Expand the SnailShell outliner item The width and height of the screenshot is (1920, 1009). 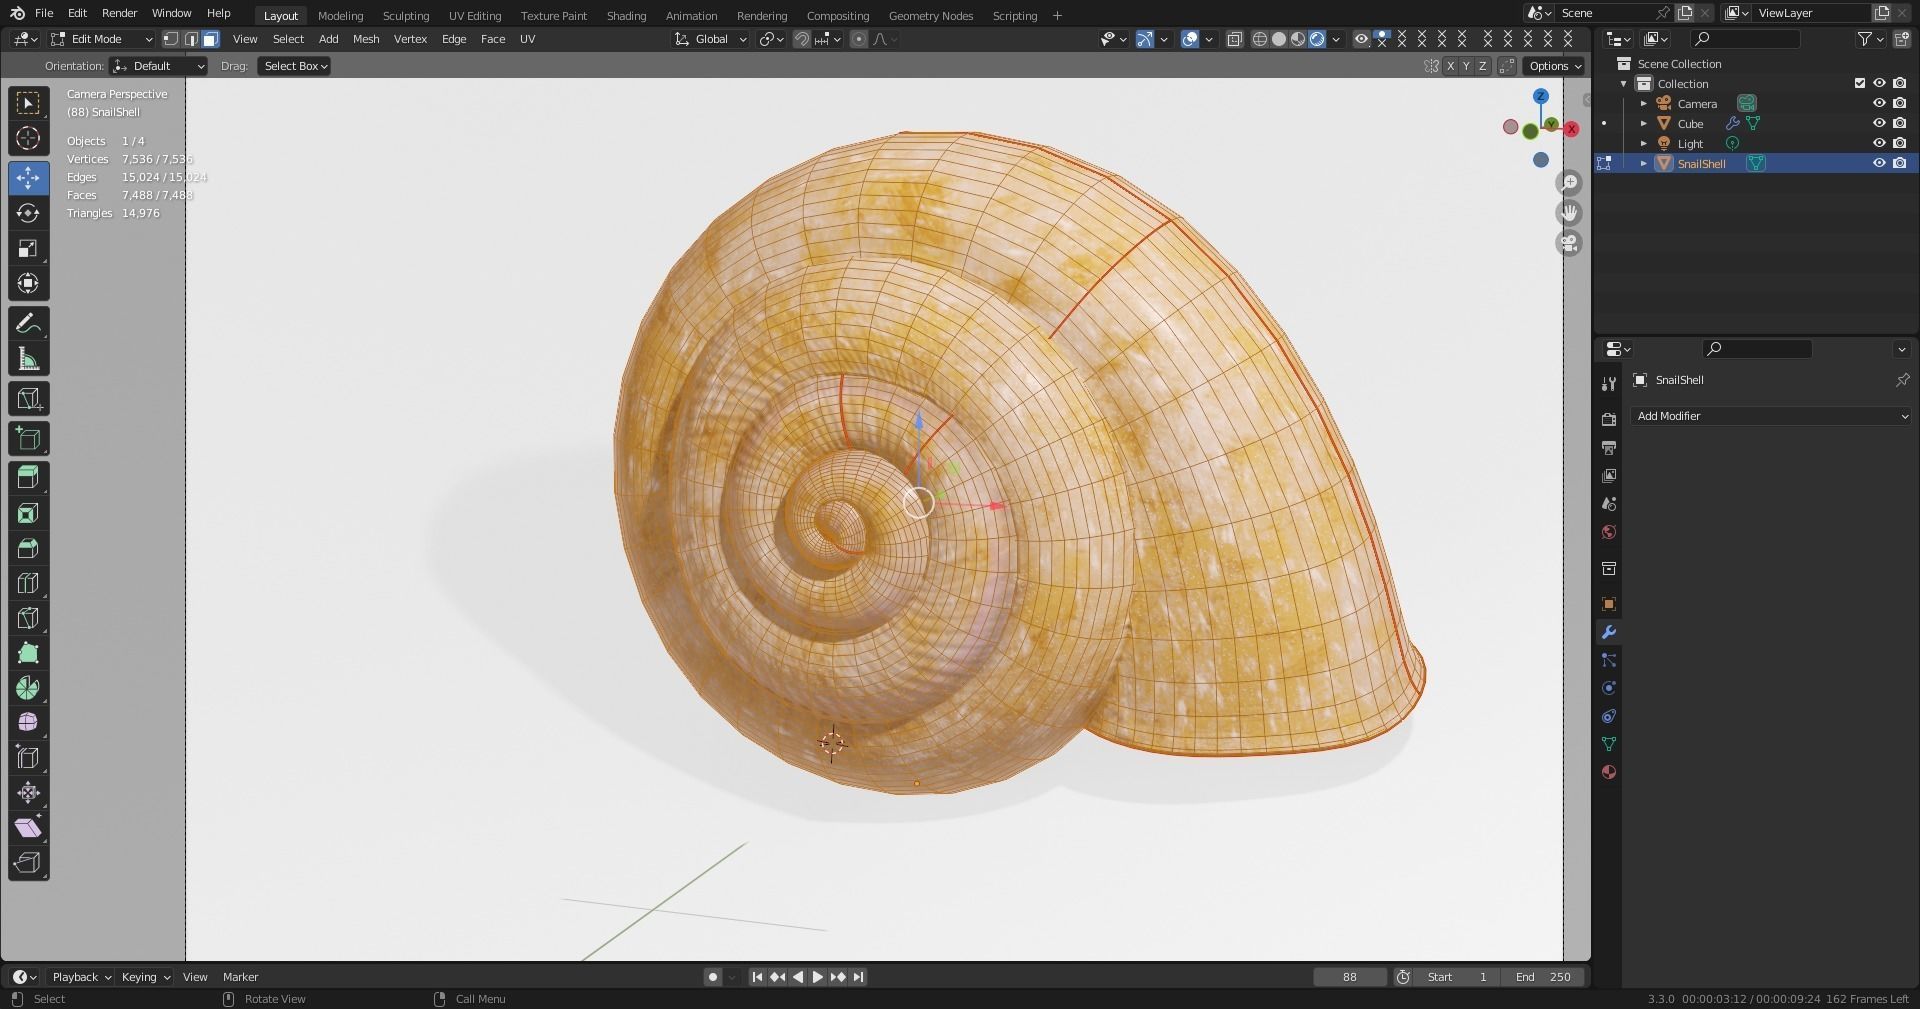[1643, 163]
